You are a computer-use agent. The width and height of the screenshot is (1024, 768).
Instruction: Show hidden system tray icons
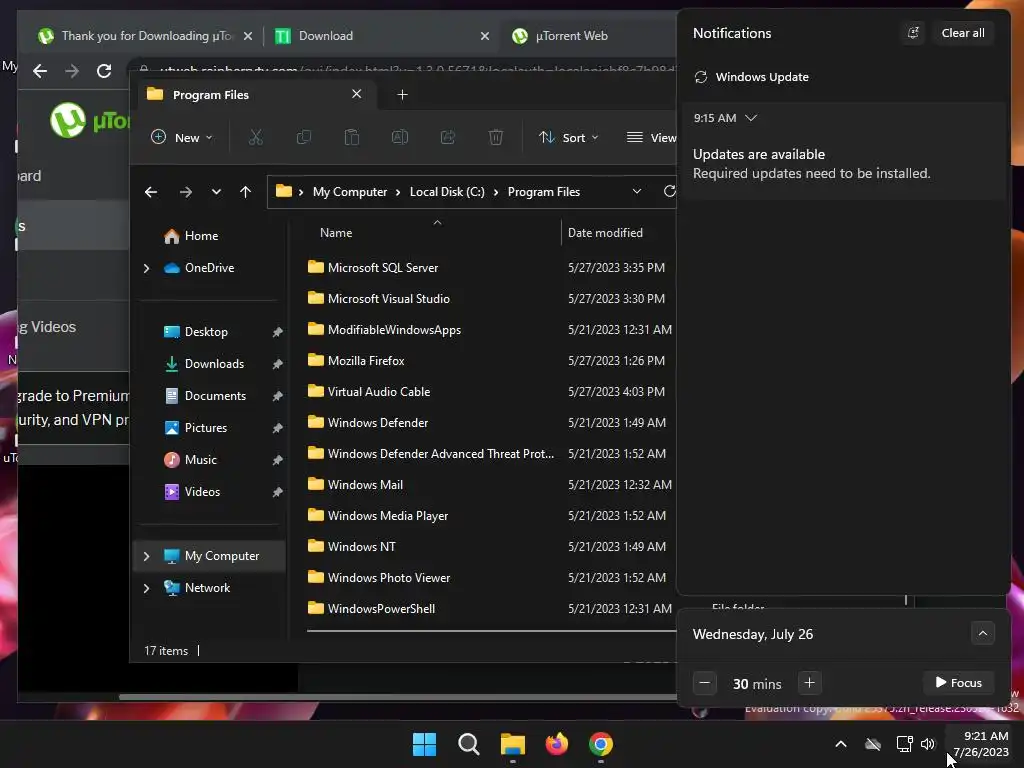pyautogui.click(x=841, y=744)
